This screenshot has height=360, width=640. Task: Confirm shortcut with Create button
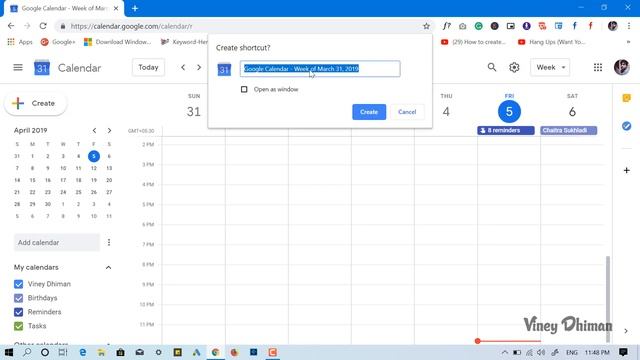click(x=369, y=112)
